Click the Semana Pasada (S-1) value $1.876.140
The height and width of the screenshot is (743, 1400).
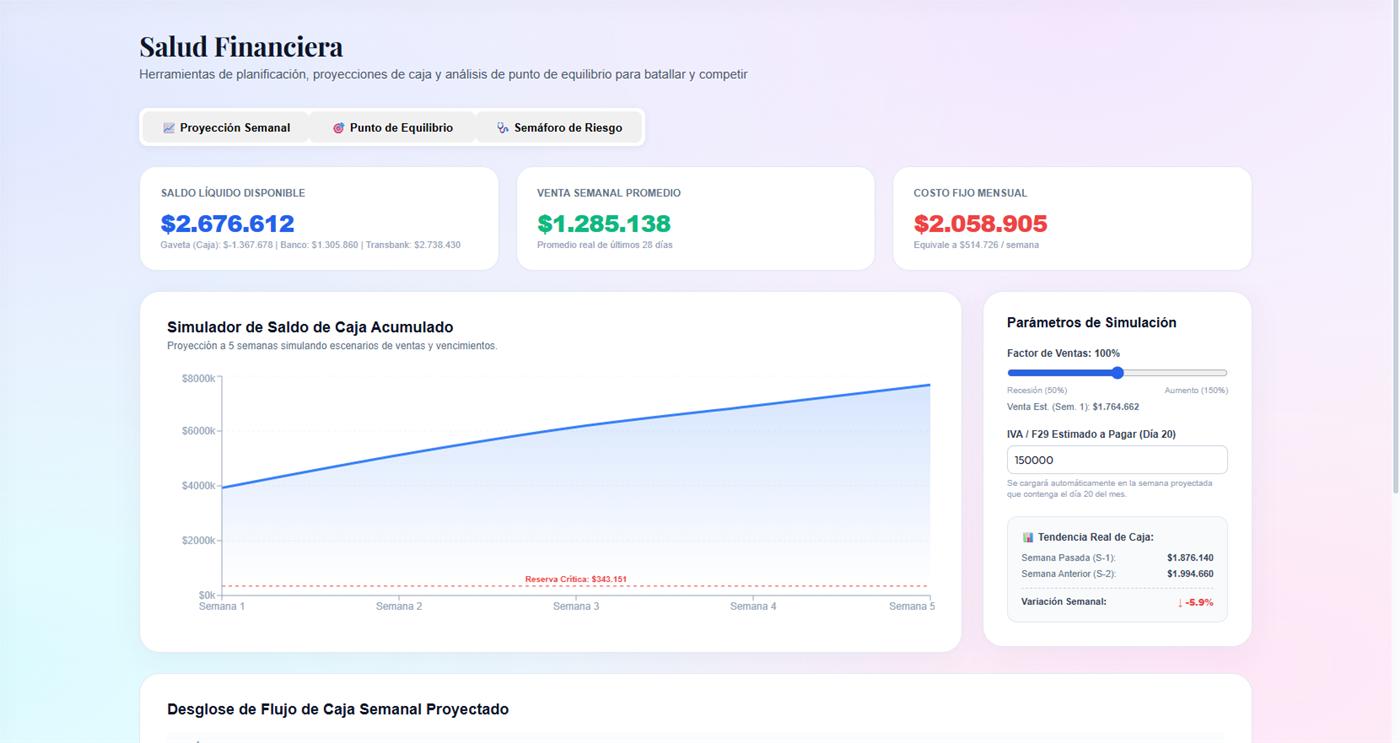click(1190, 558)
